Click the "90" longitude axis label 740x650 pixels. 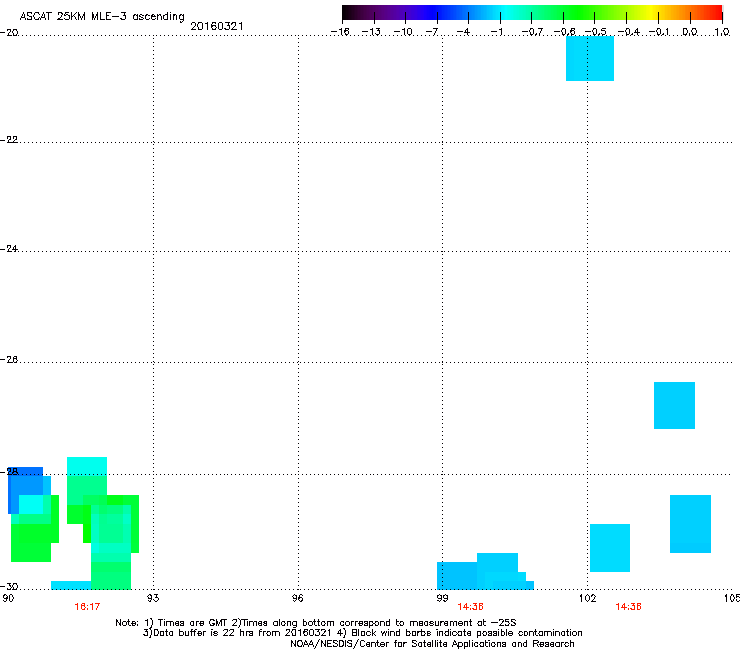(8, 598)
